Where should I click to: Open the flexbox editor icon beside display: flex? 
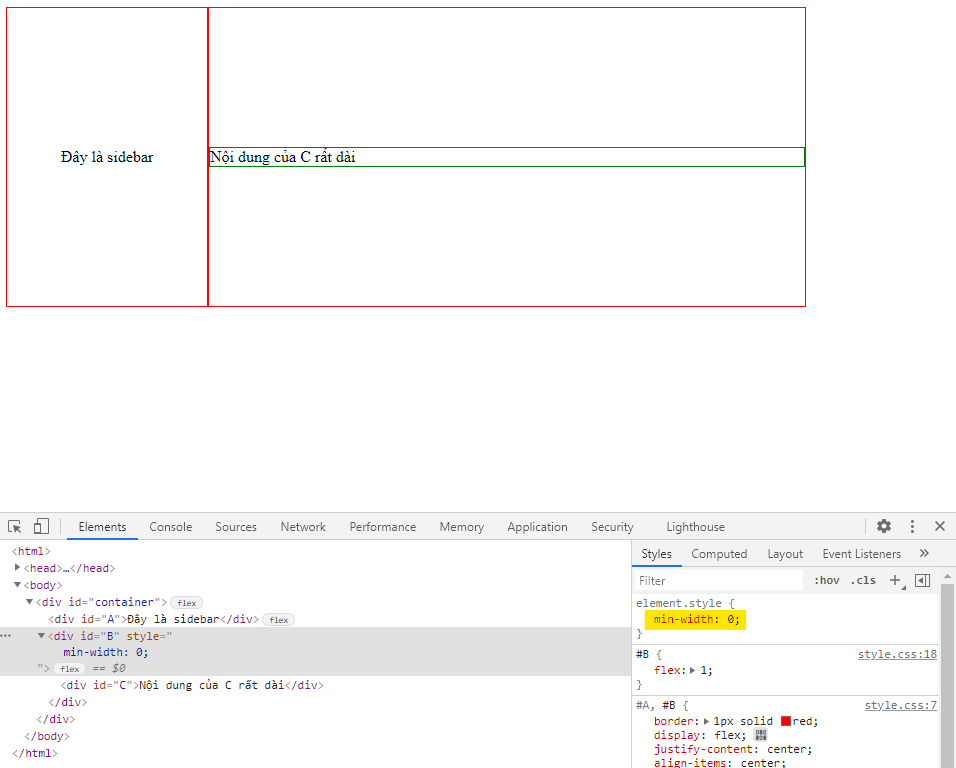pos(760,735)
